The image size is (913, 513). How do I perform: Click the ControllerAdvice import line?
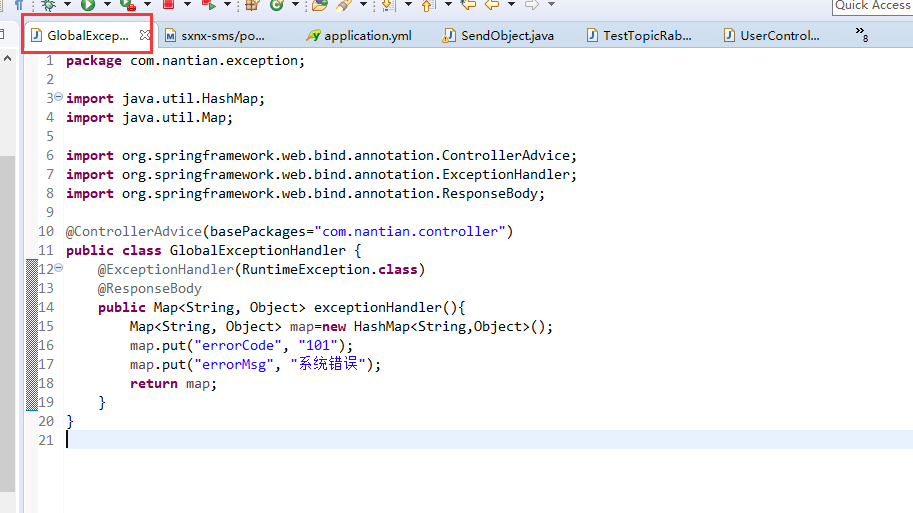(x=321, y=155)
